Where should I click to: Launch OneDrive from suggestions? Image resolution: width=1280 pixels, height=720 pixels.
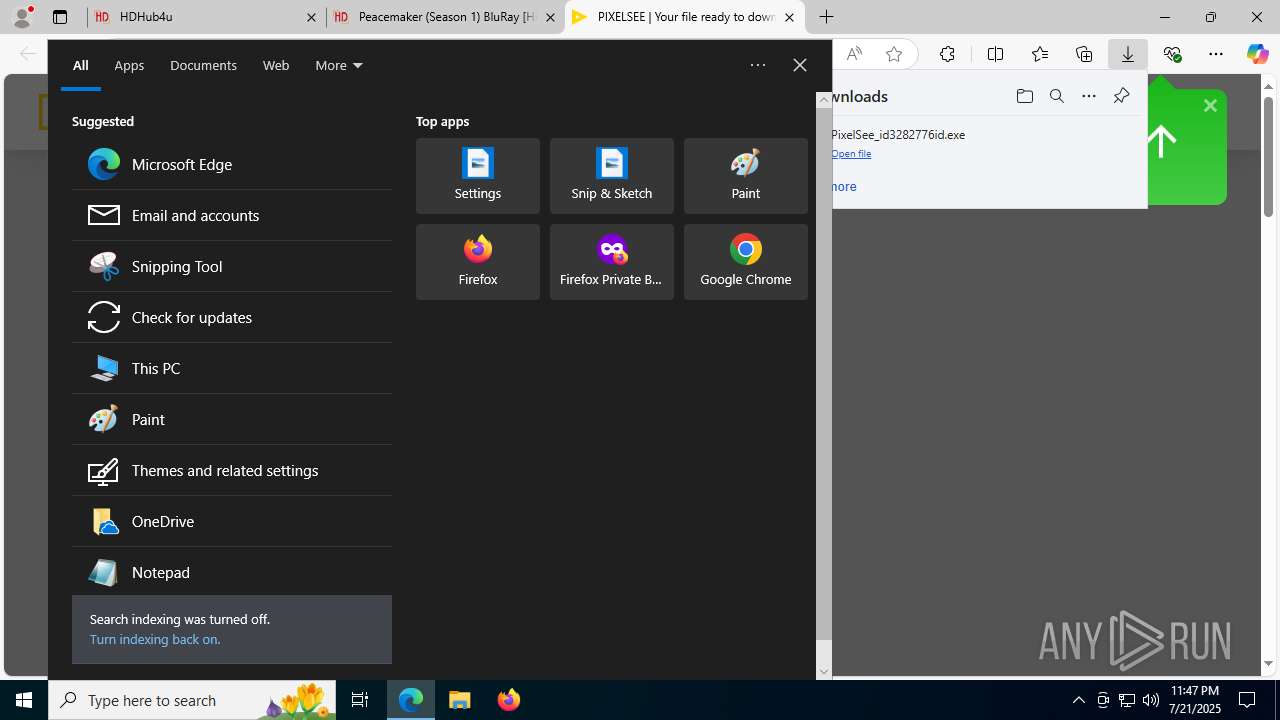pyautogui.click(x=232, y=521)
